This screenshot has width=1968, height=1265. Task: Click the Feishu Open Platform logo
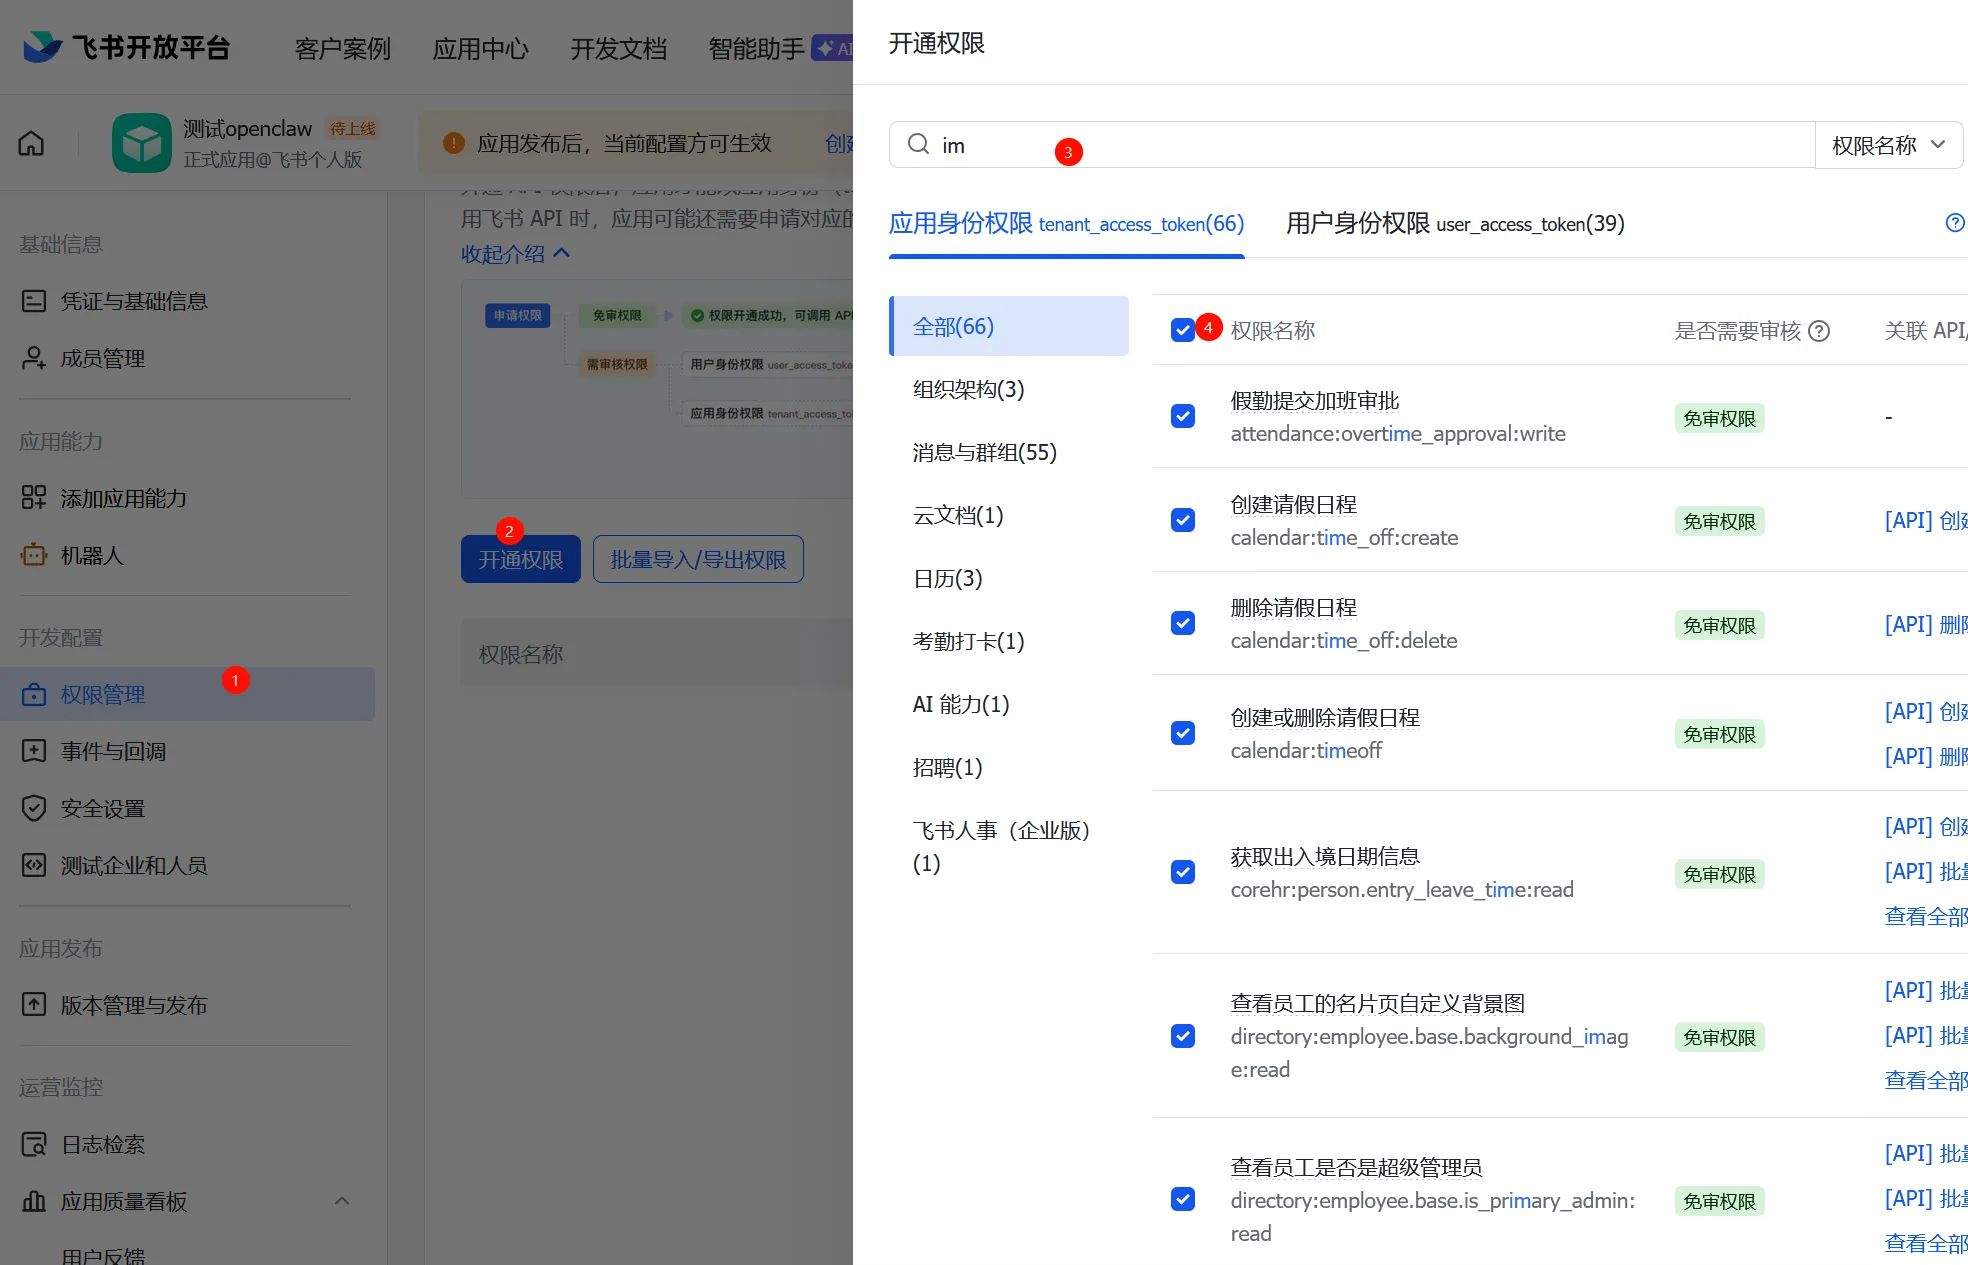pyautogui.click(x=125, y=47)
